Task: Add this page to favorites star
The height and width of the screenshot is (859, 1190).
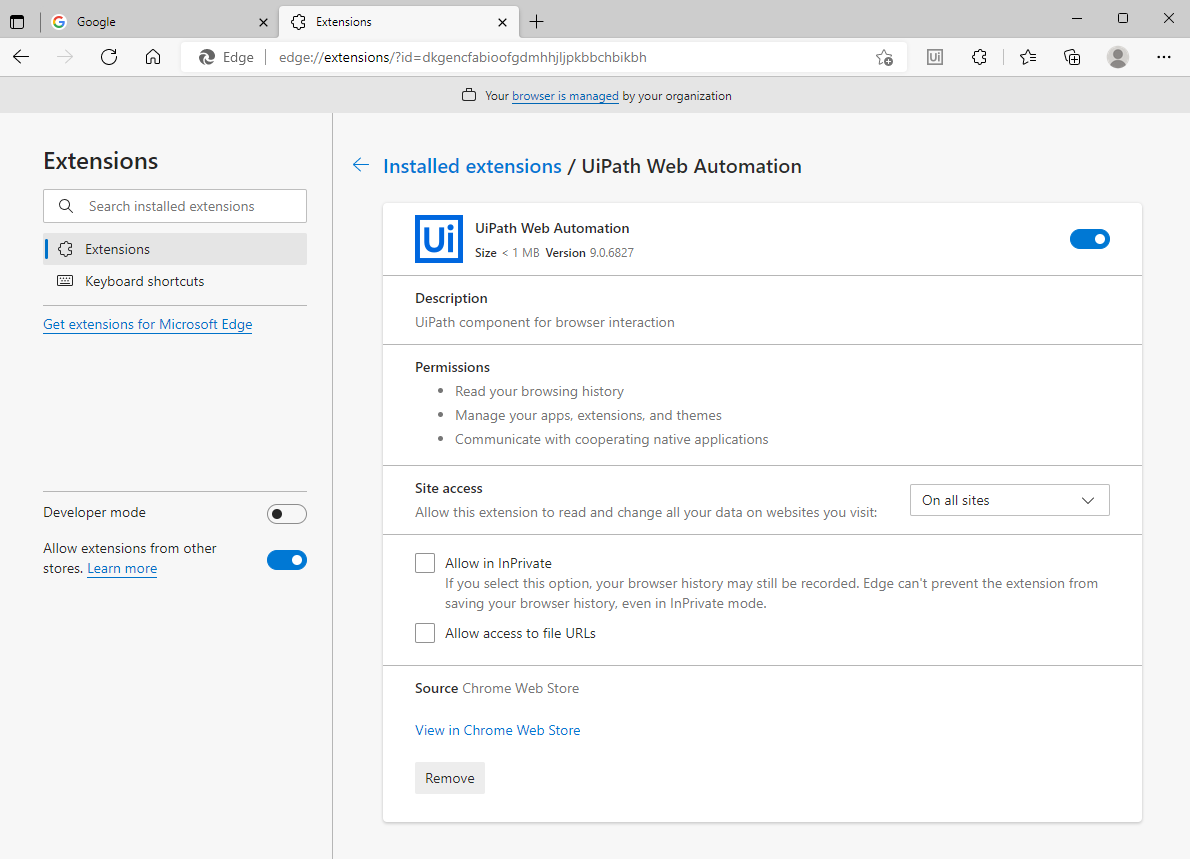Action: 884,58
